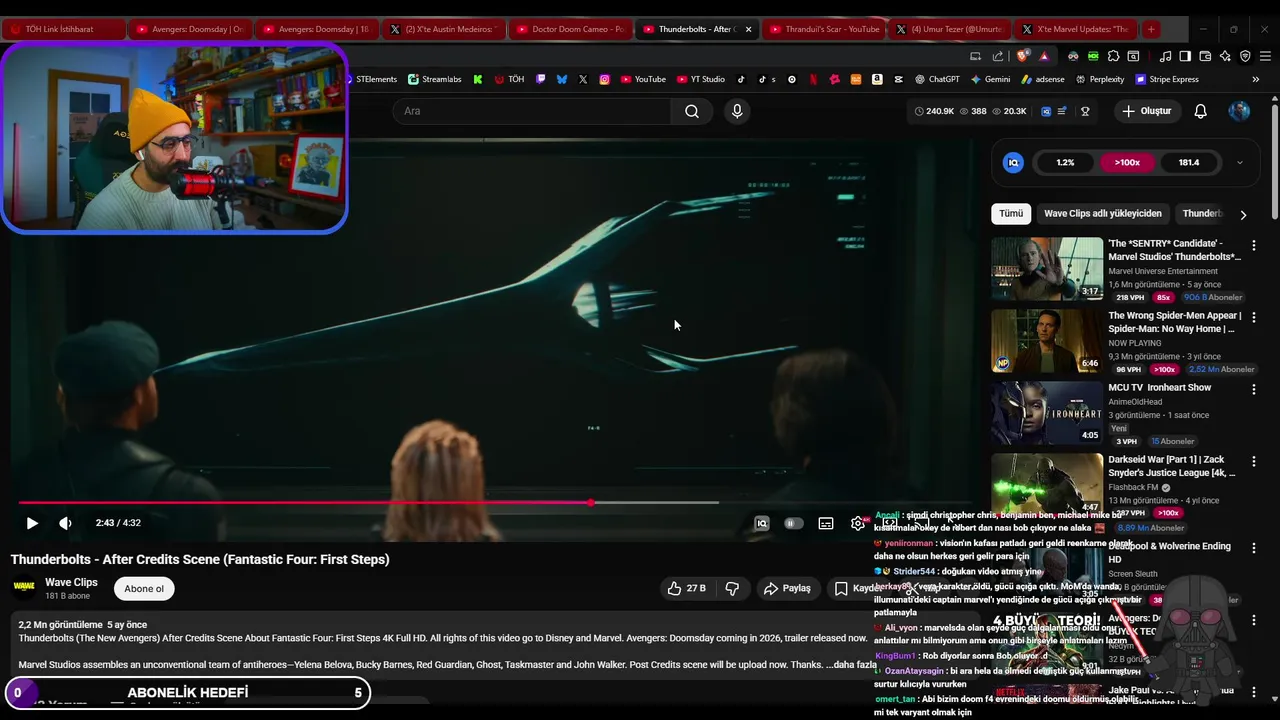This screenshot has width=1280, height=720.
Task: Click the Brave Shields lion icon
Action: click(1021, 56)
